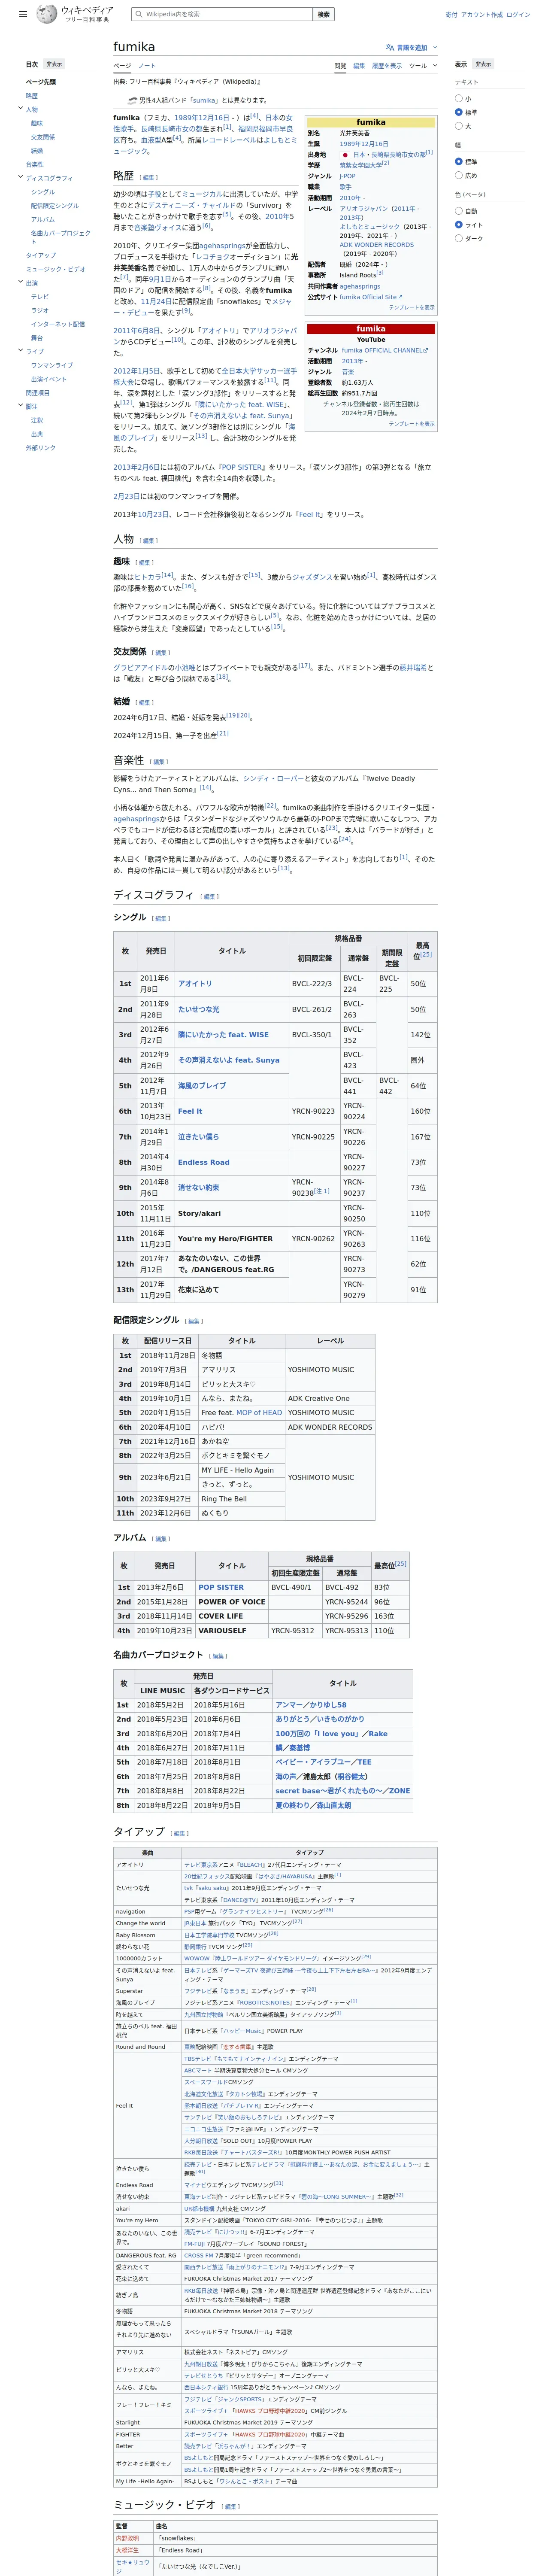Go to 趣味 in contents sidebar

point(37,123)
